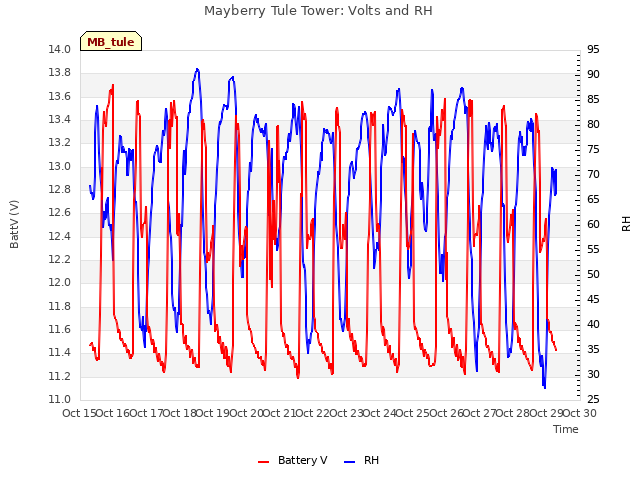Screen dimensions: 640x480
Task: Click the 11.6 left axis tick
Action: pos(60,329)
